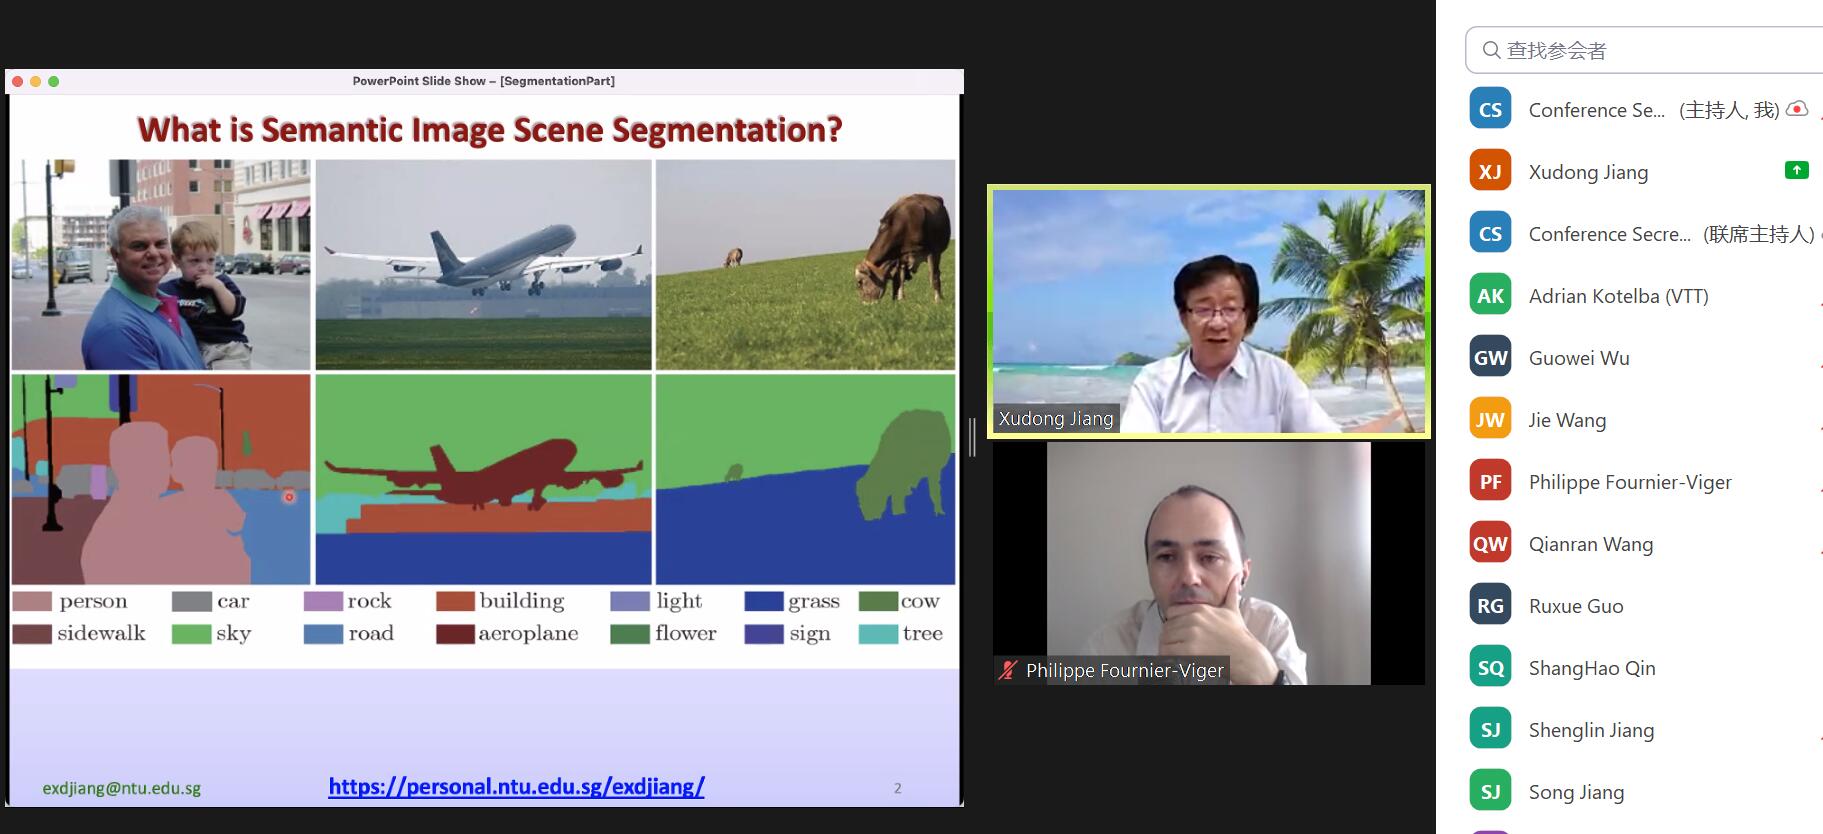Open the personal.ntu.edu.sg/exdjiang link on the slide
This screenshot has width=1823, height=834.
516,787
